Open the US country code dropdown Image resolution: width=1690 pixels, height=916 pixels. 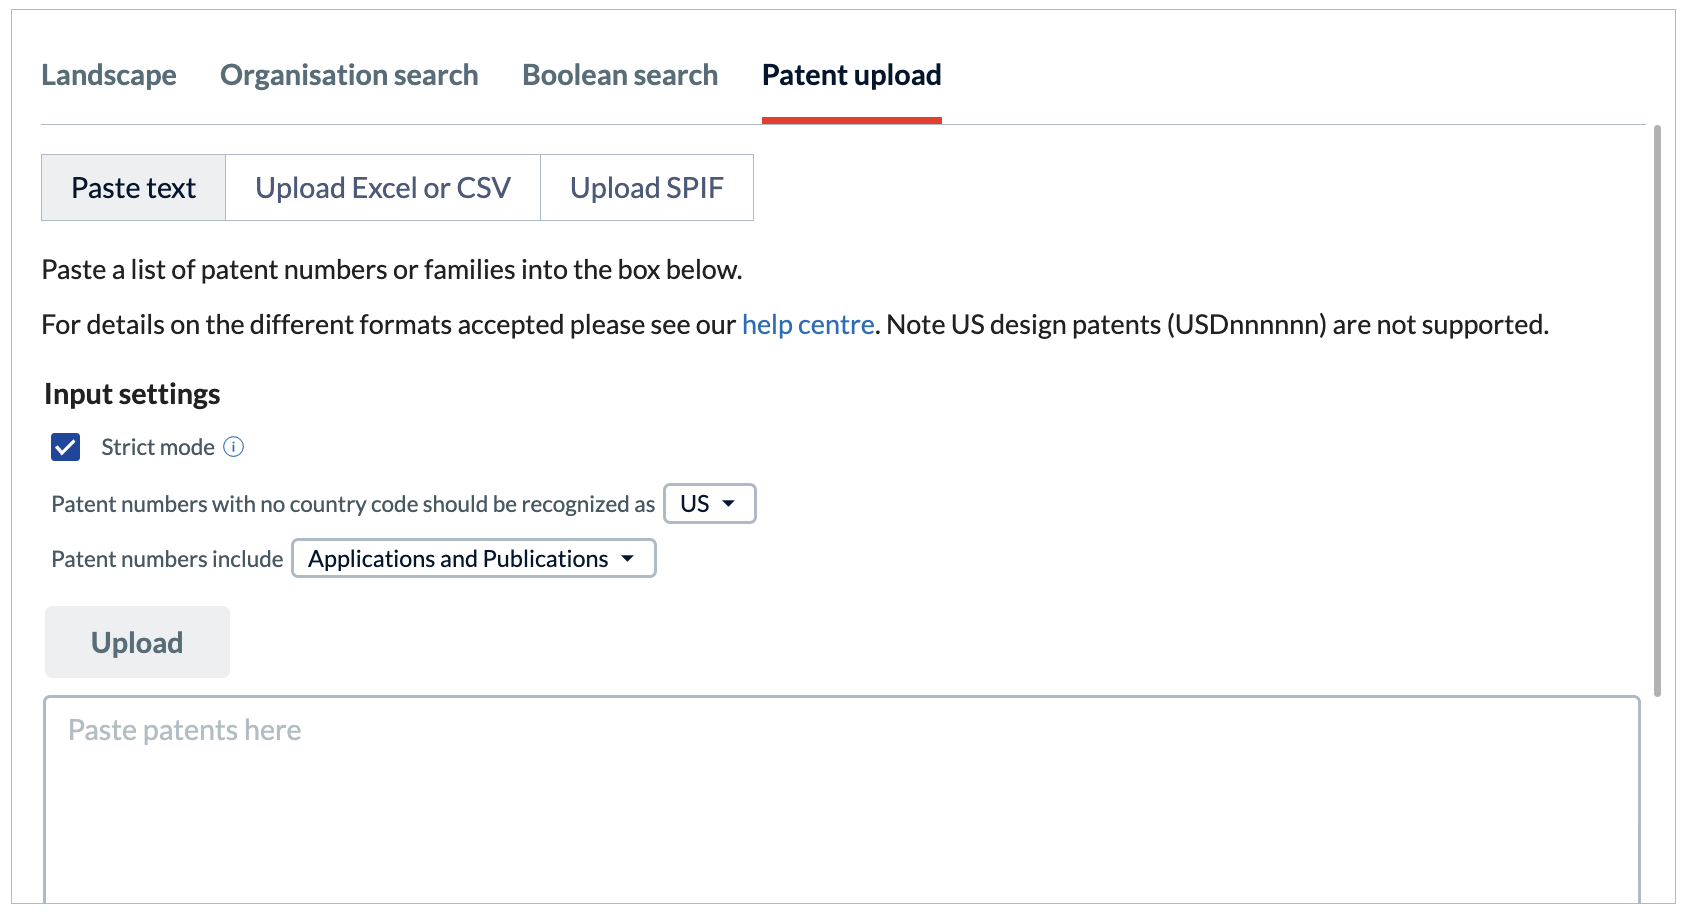pyautogui.click(x=710, y=503)
